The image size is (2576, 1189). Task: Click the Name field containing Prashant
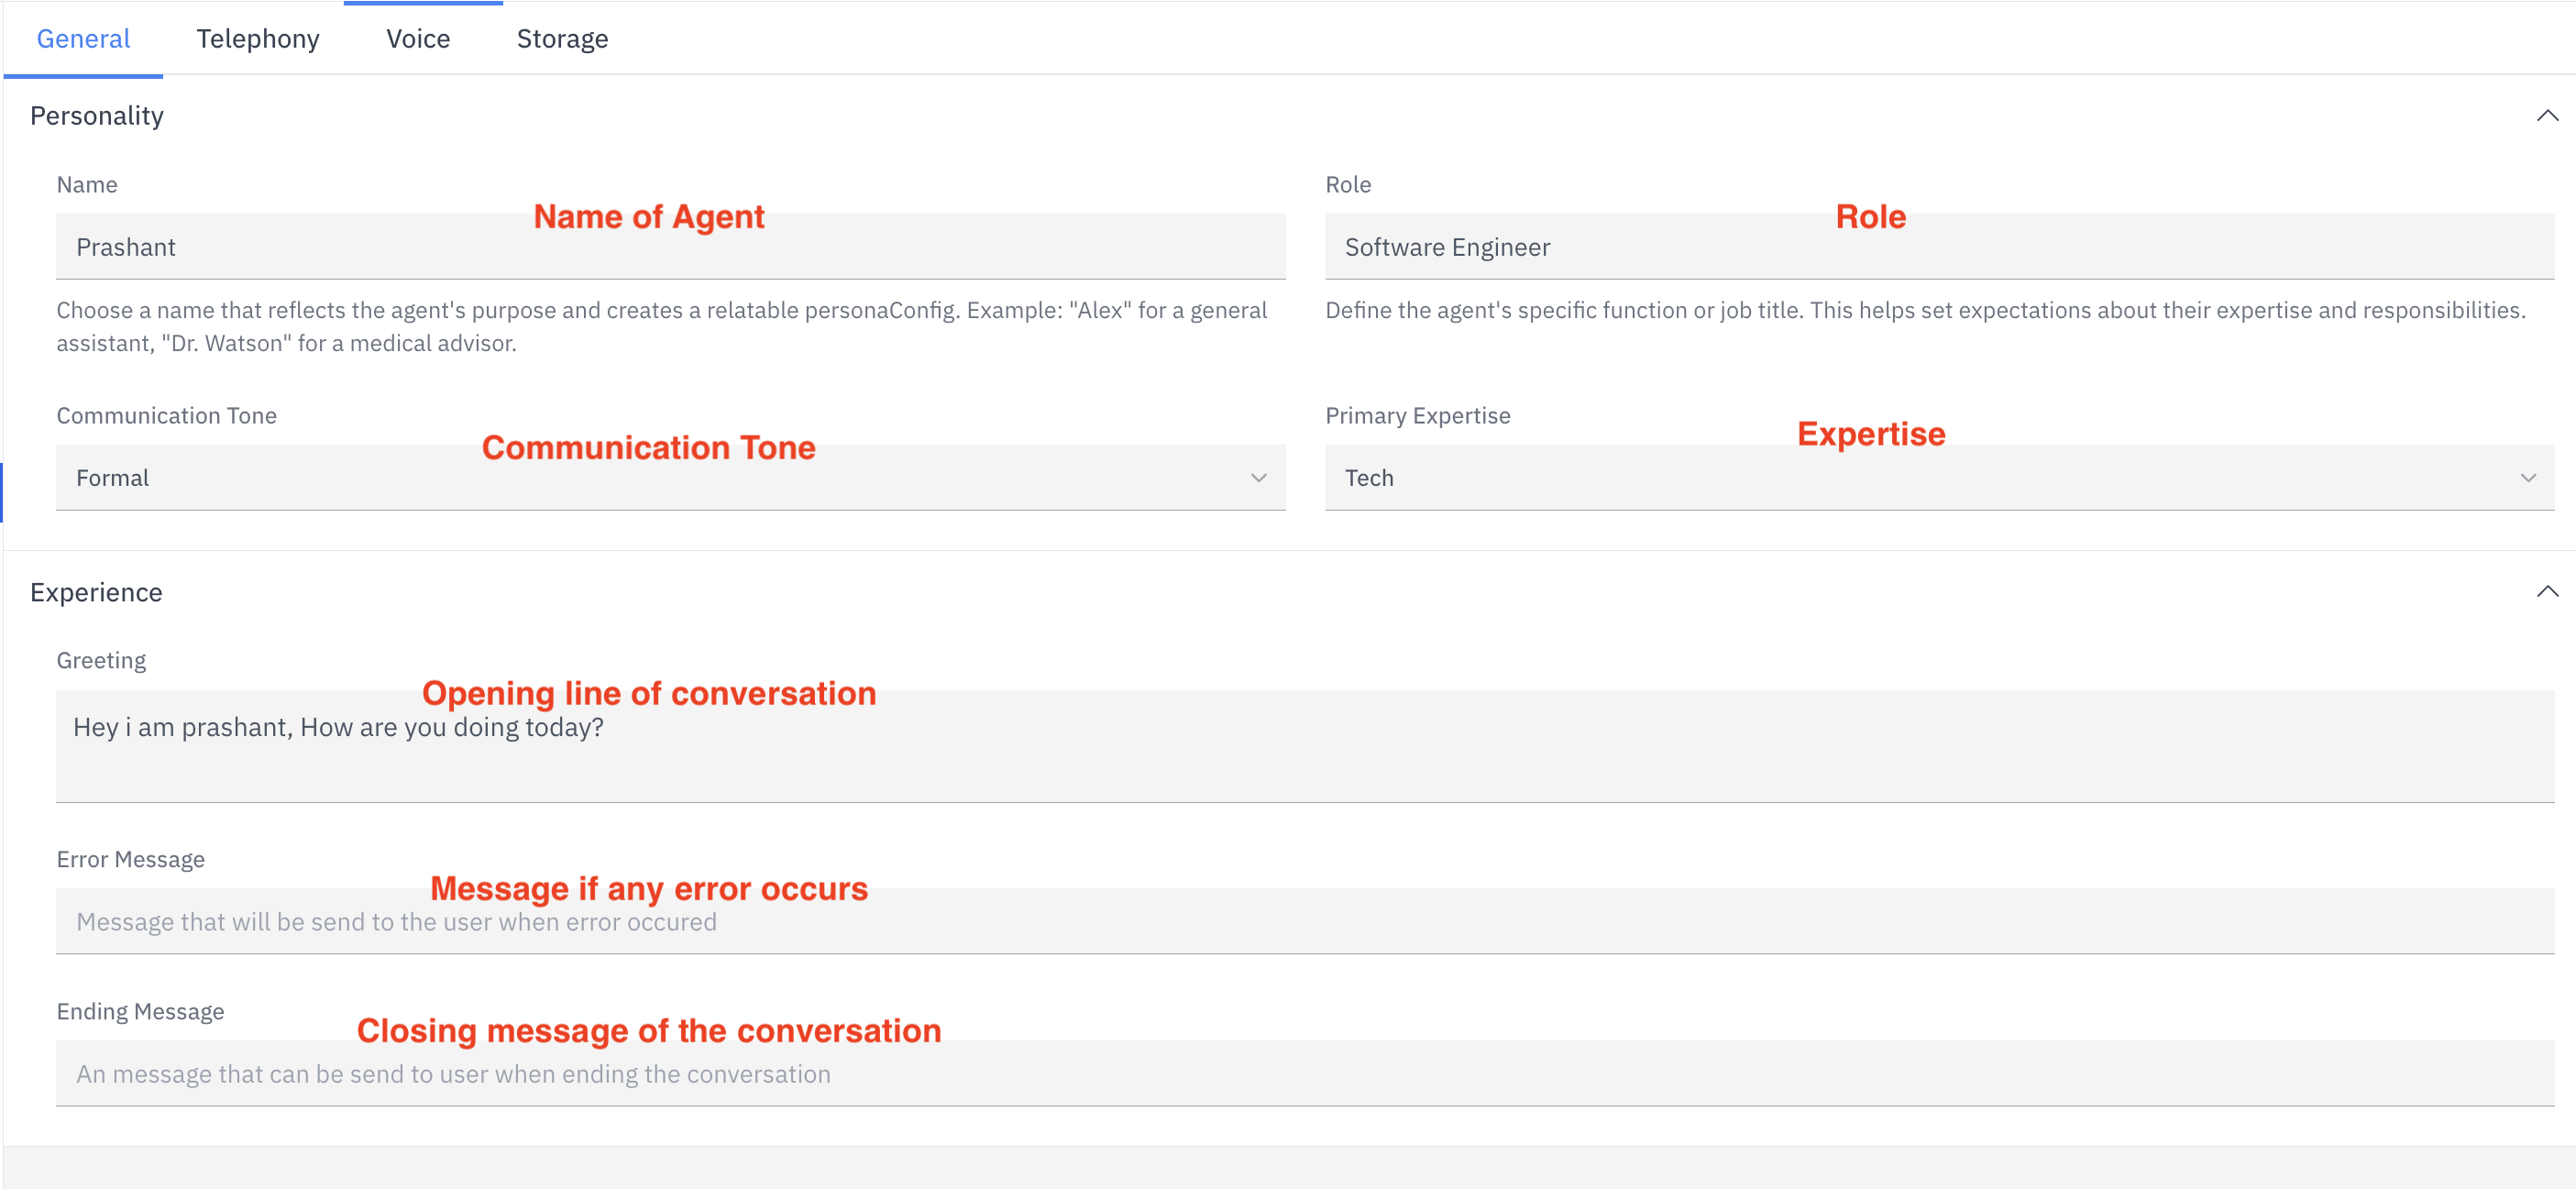(670, 246)
